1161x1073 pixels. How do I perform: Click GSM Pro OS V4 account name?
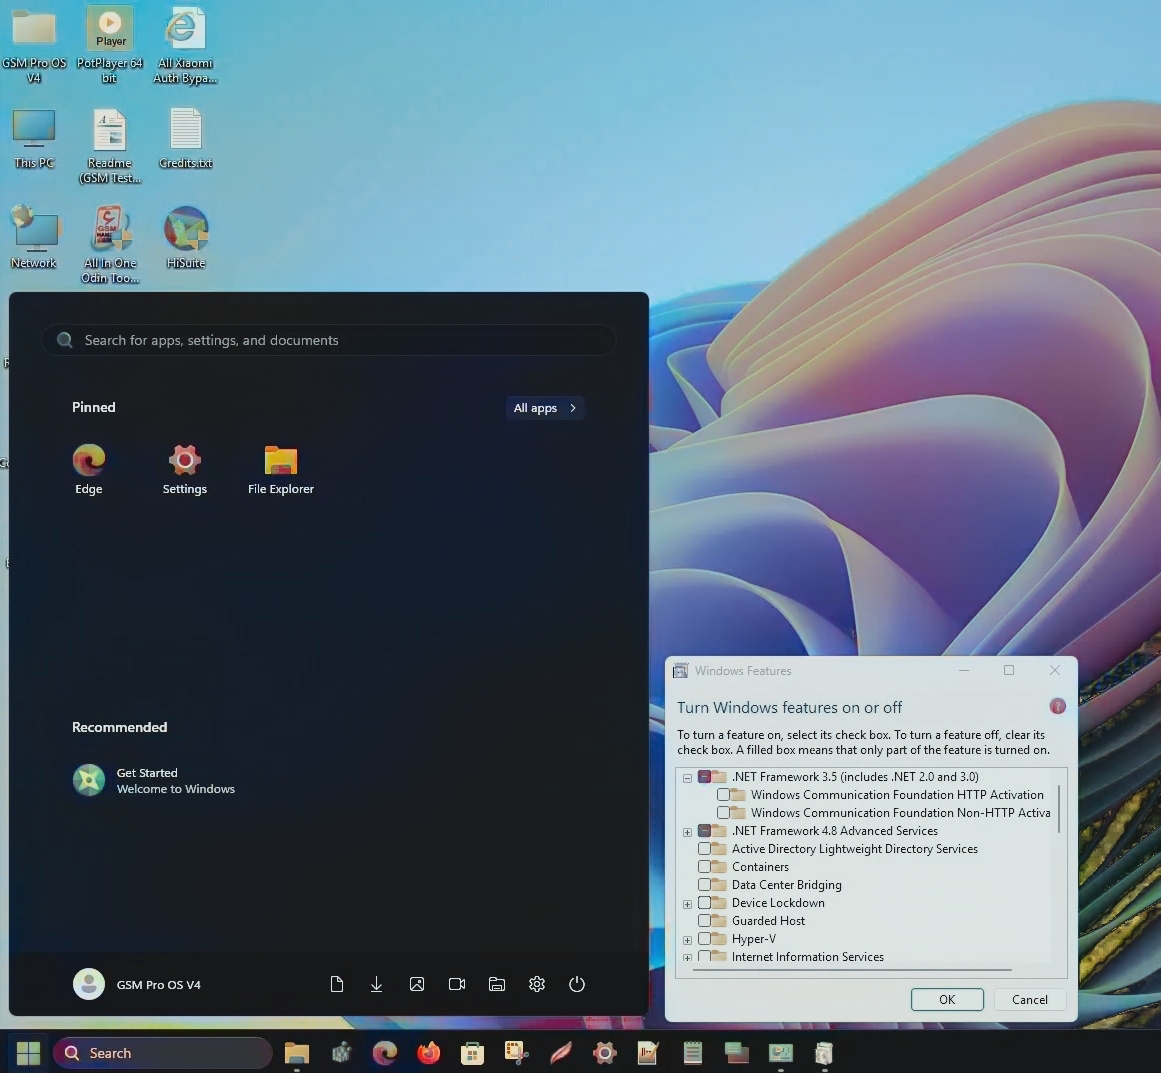tap(158, 985)
